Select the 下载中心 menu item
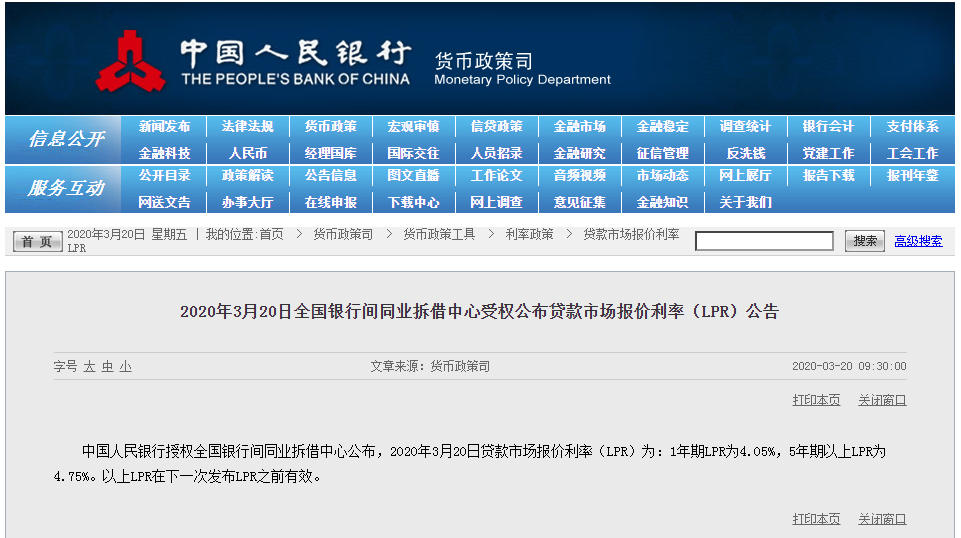This screenshot has width=961, height=538. (413, 202)
